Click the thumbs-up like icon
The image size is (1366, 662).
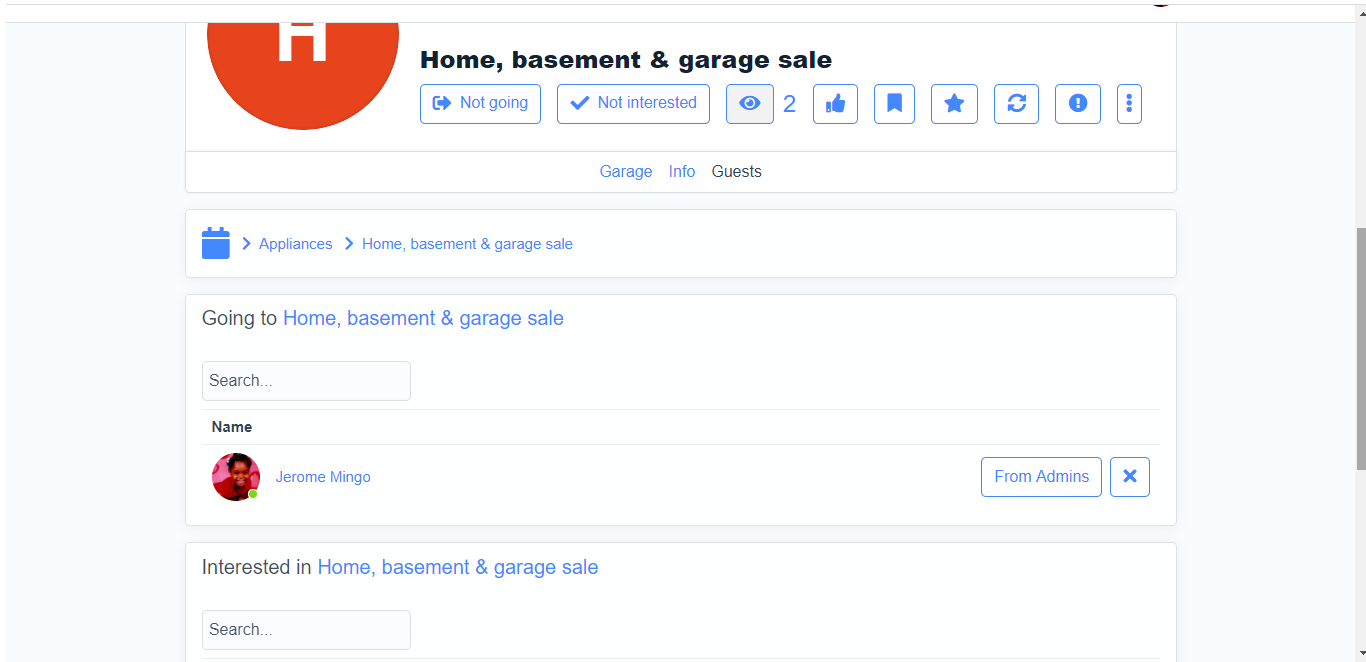point(835,104)
